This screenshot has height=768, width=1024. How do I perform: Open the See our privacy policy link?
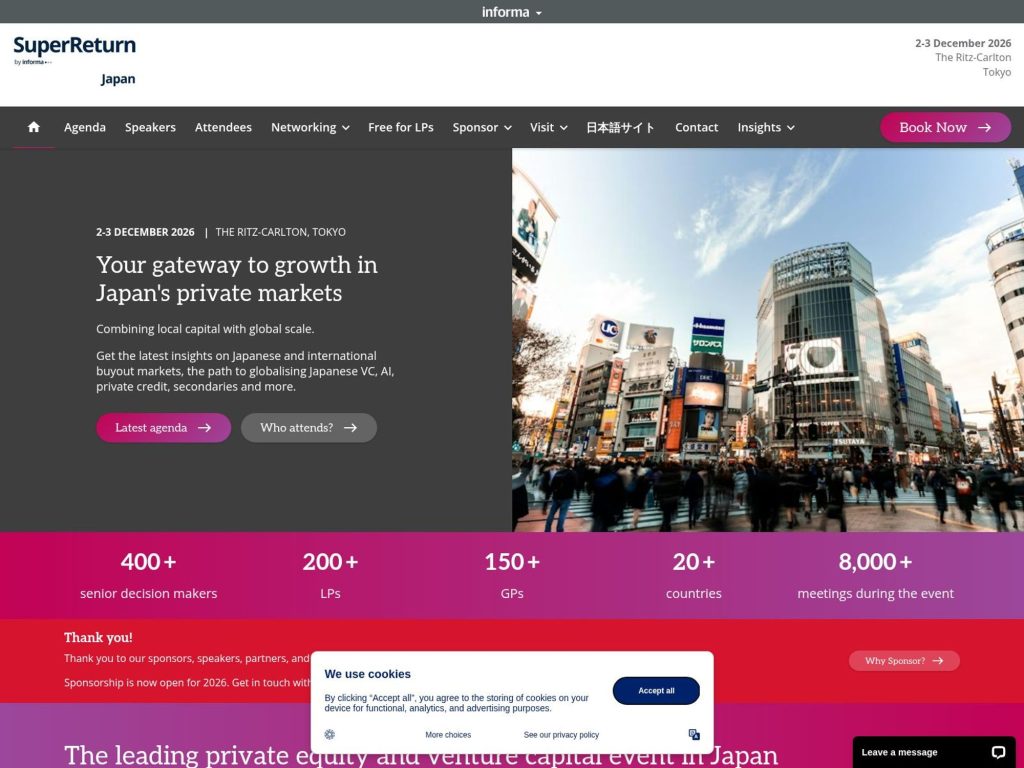click(x=560, y=734)
